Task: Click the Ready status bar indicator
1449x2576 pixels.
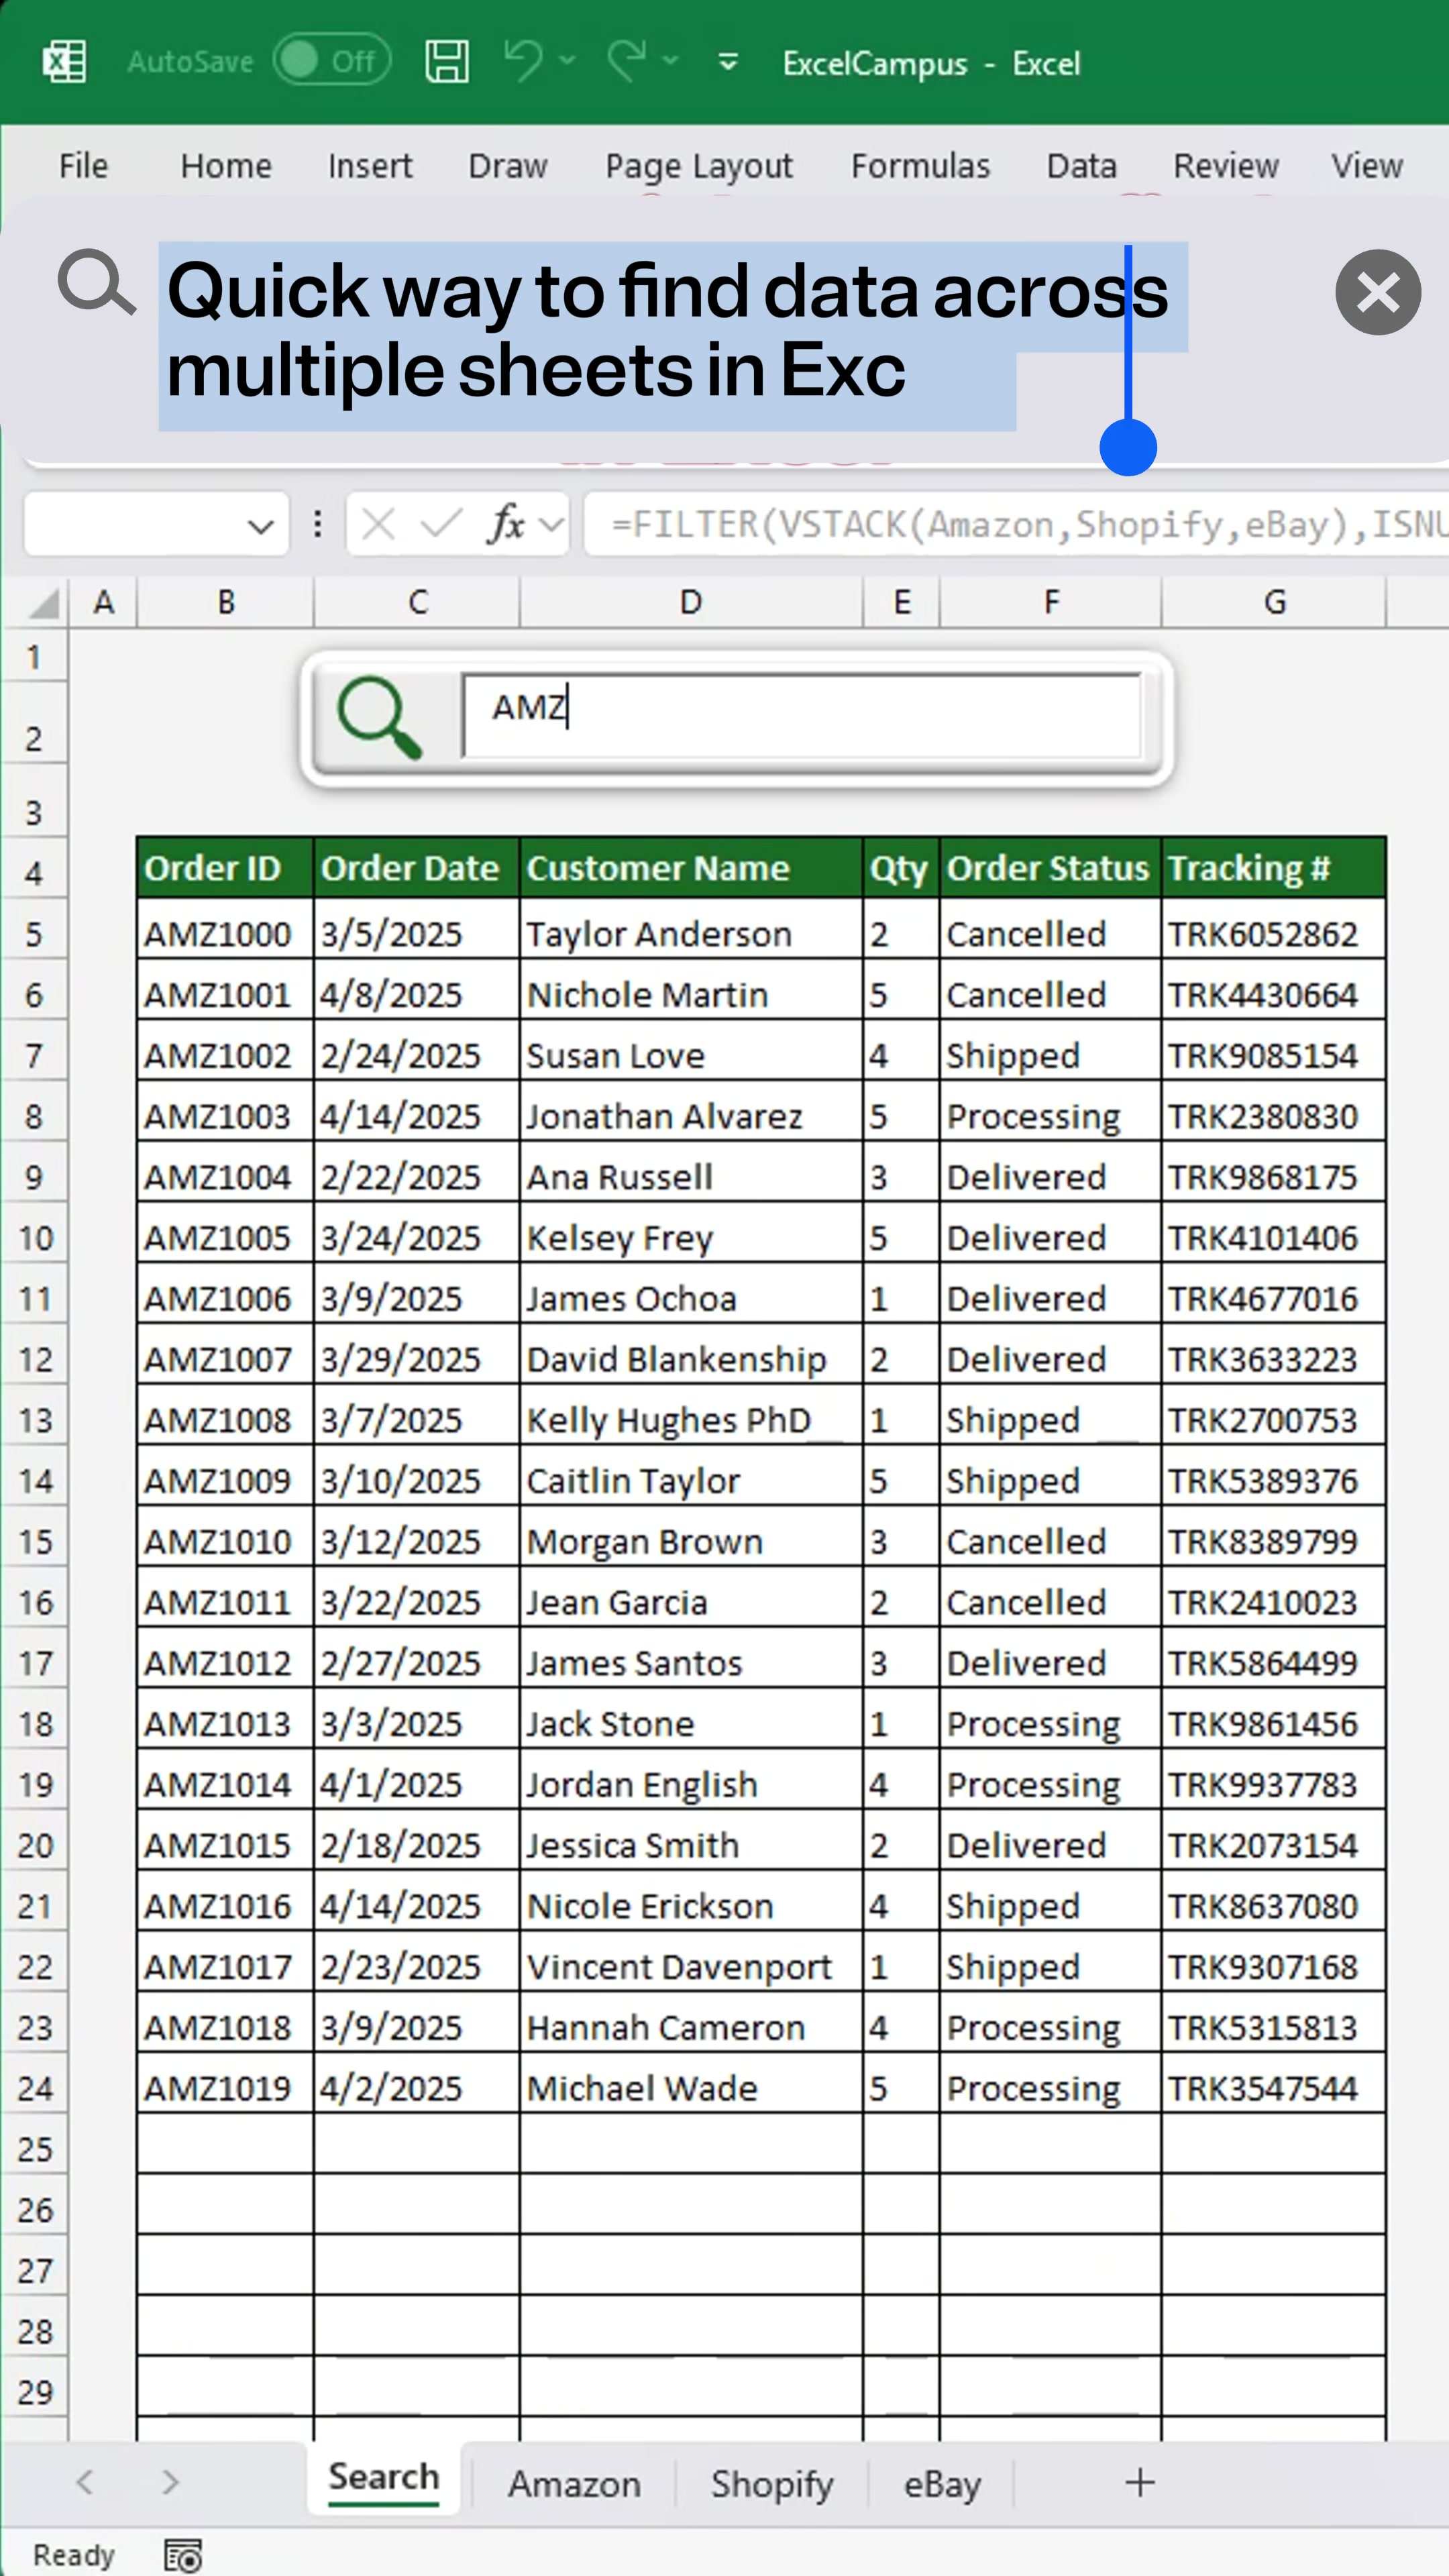Action: coord(74,2555)
